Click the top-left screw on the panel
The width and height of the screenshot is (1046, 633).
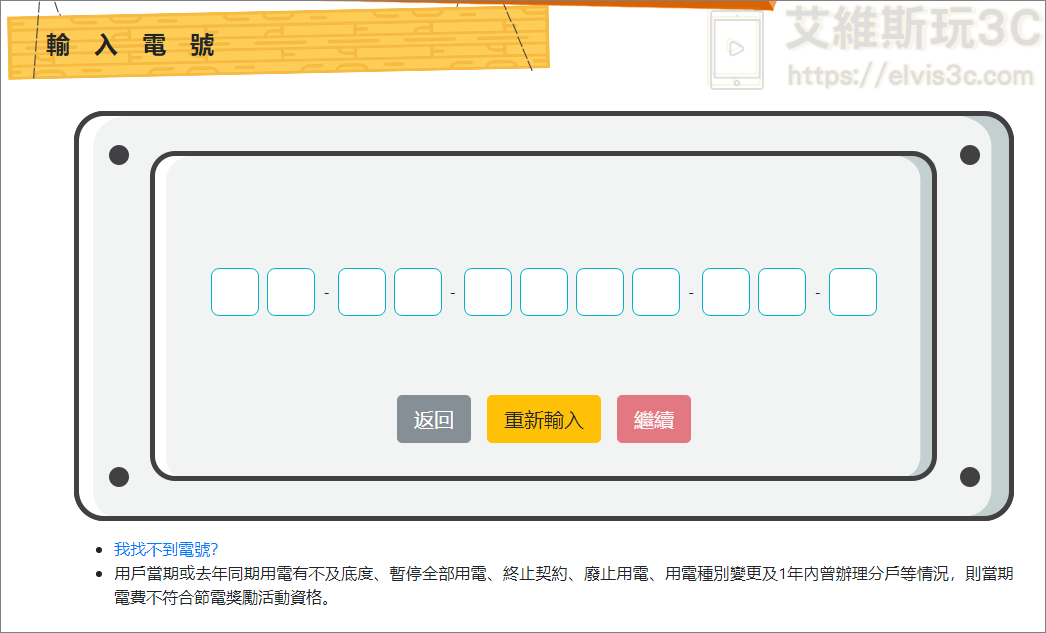119,155
